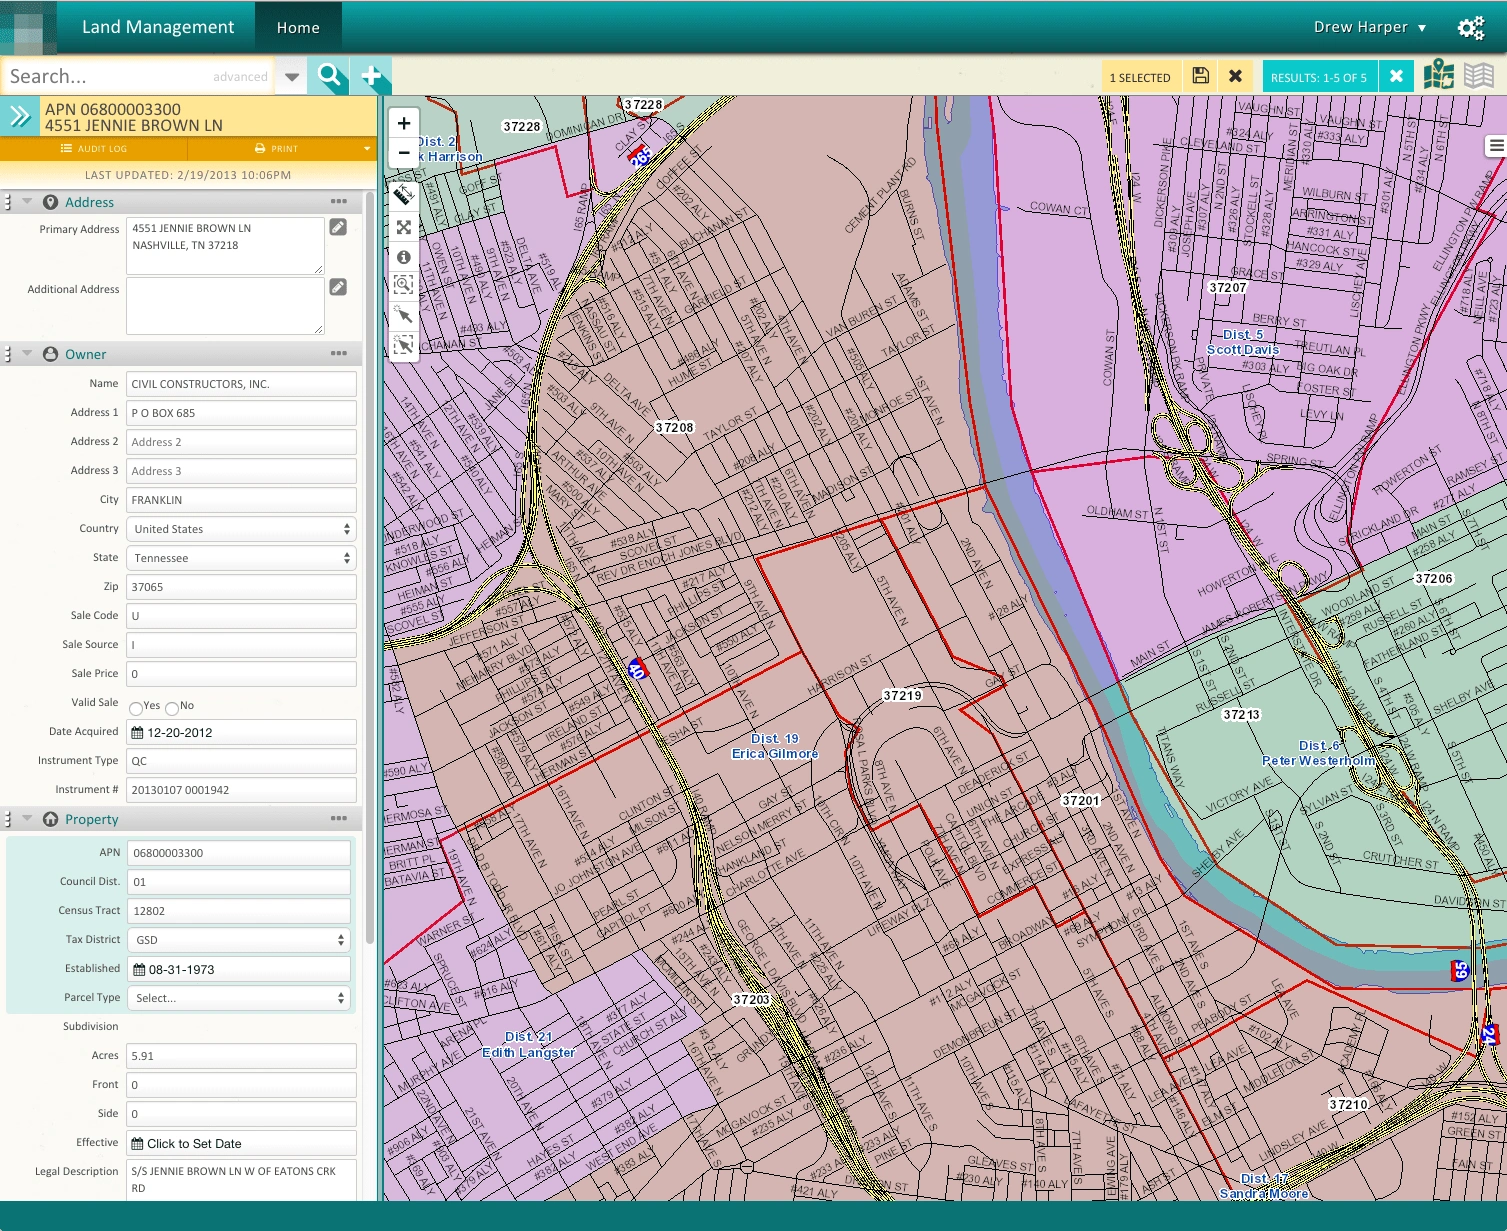The image size is (1507, 1231).
Task: Edit the Sale Price field
Action: (x=241, y=674)
